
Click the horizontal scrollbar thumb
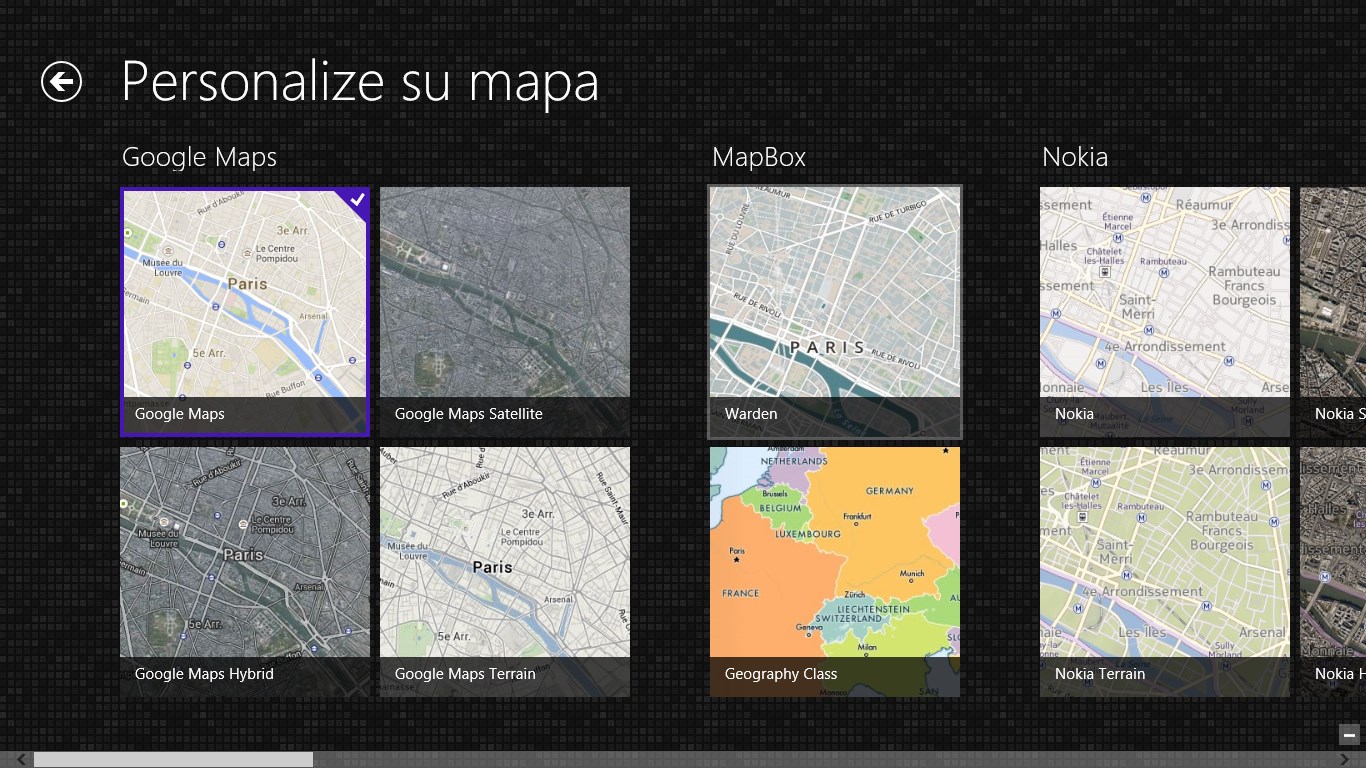coord(173,760)
